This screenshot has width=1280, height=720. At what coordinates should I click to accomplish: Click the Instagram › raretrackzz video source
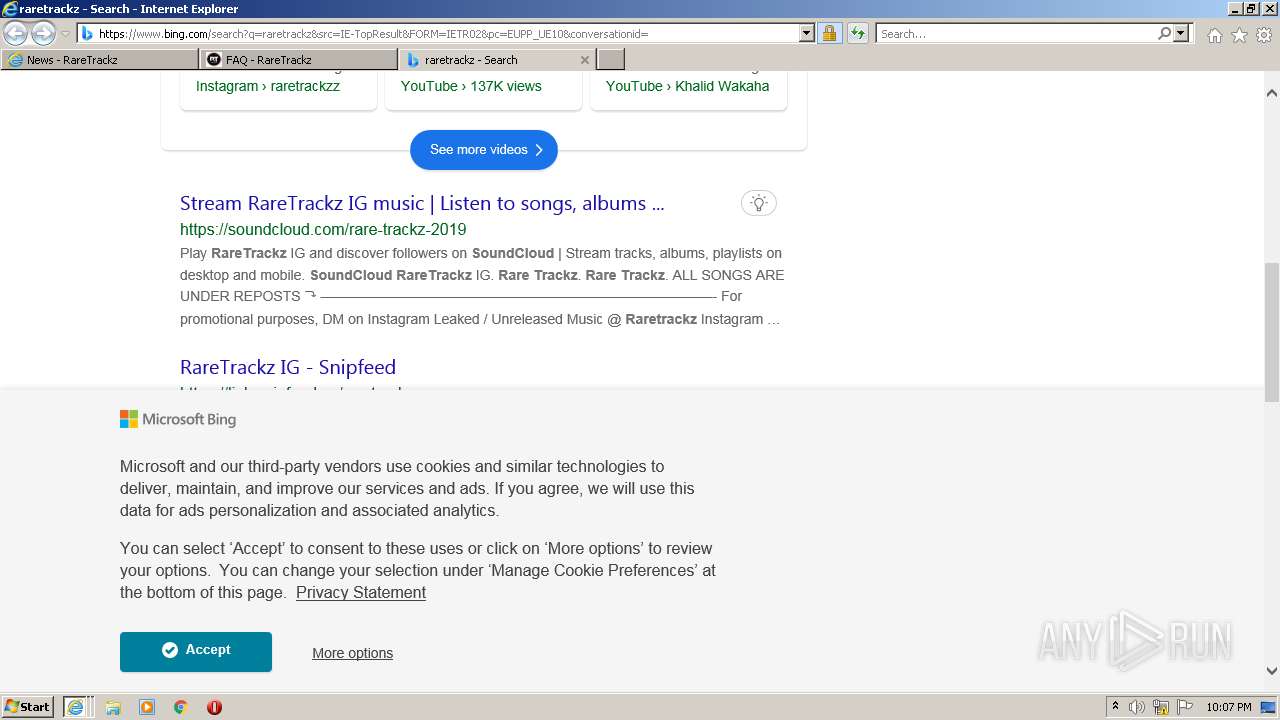268,86
